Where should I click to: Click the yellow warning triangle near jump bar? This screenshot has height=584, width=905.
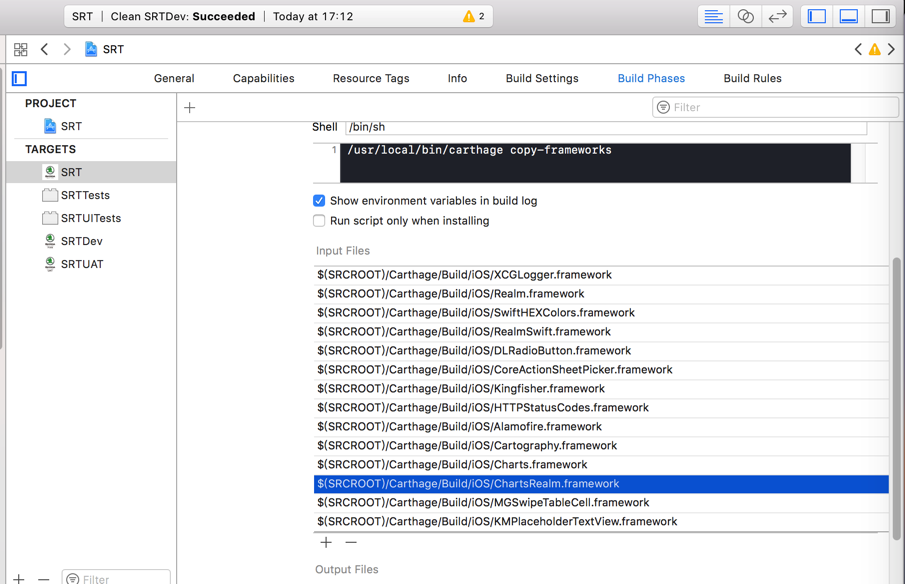coord(873,48)
